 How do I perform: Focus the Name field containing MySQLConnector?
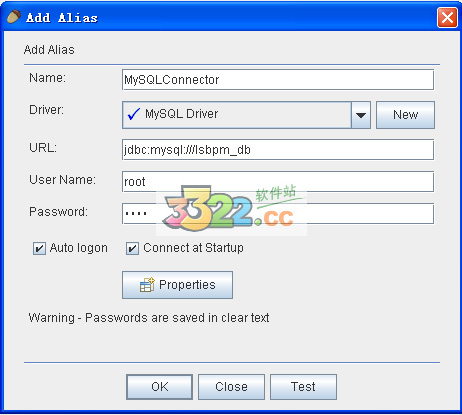[x=278, y=80]
